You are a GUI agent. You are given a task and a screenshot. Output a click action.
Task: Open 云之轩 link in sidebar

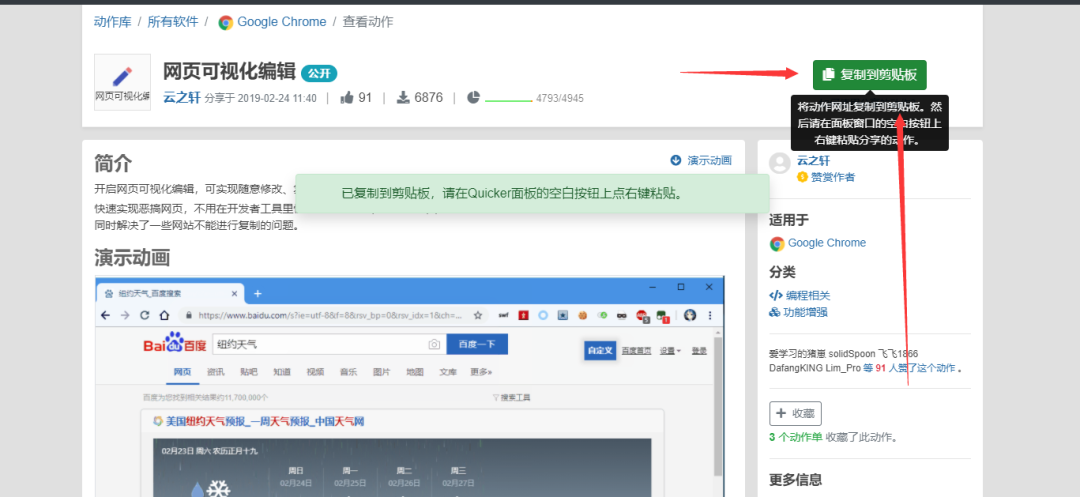click(813, 160)
